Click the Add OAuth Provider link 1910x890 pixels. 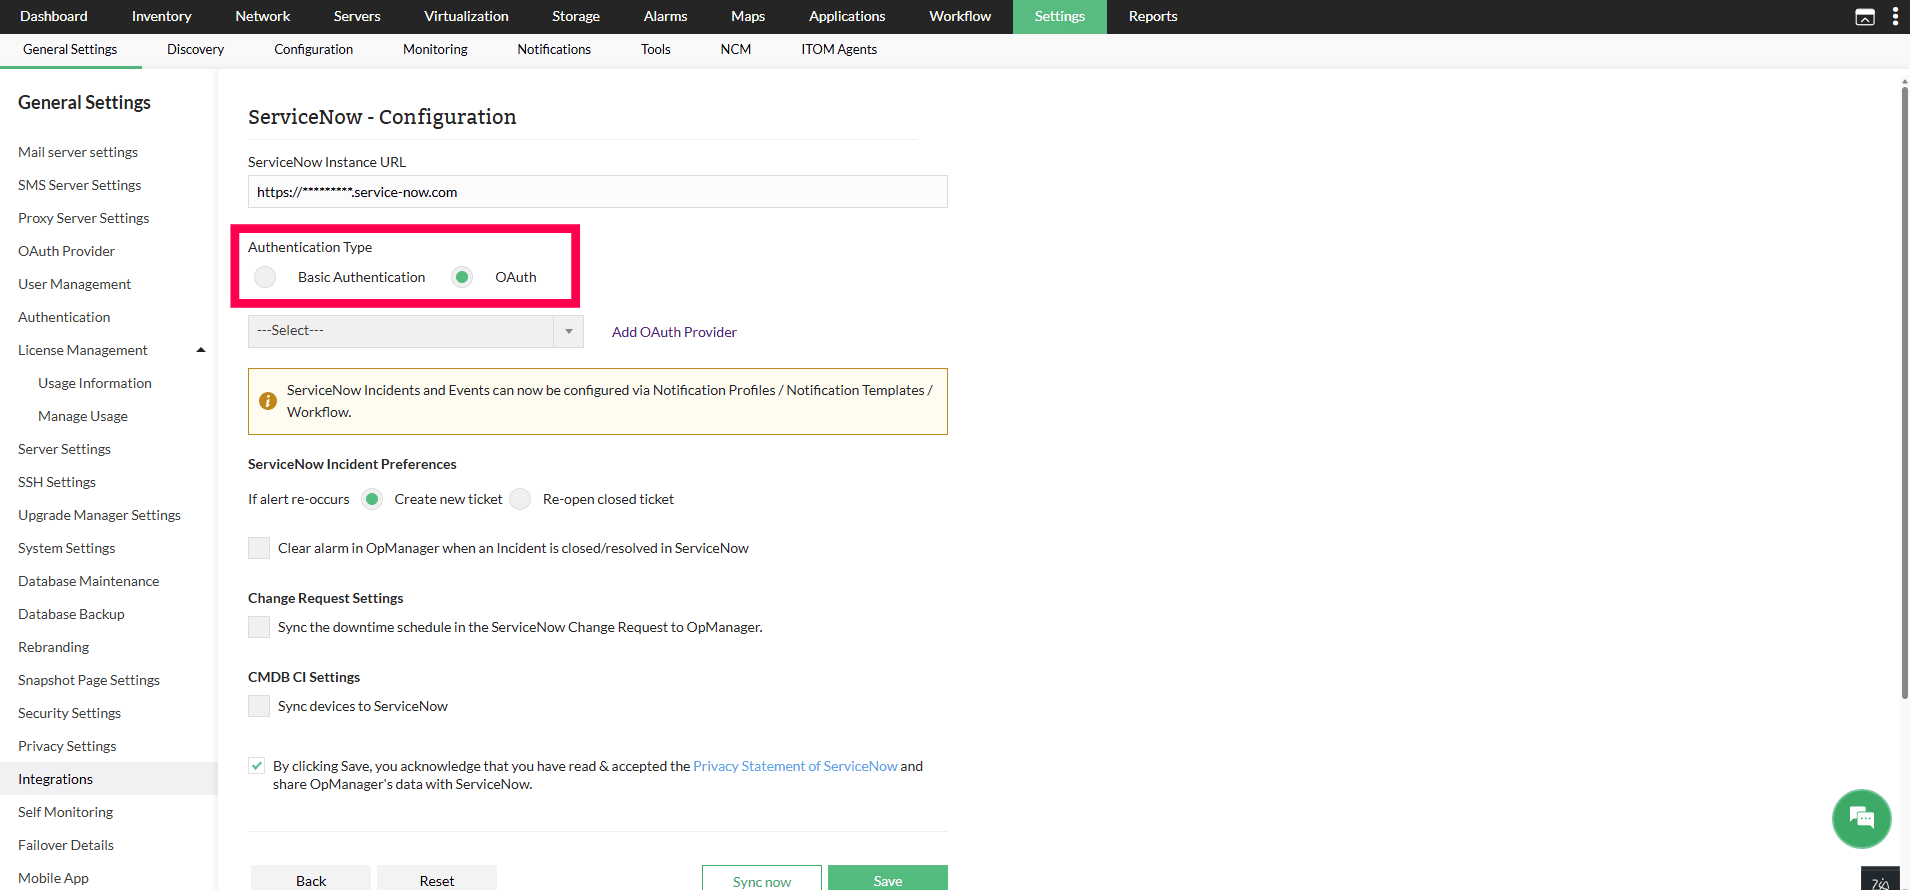pyautogui.click(x=674, y=332)
